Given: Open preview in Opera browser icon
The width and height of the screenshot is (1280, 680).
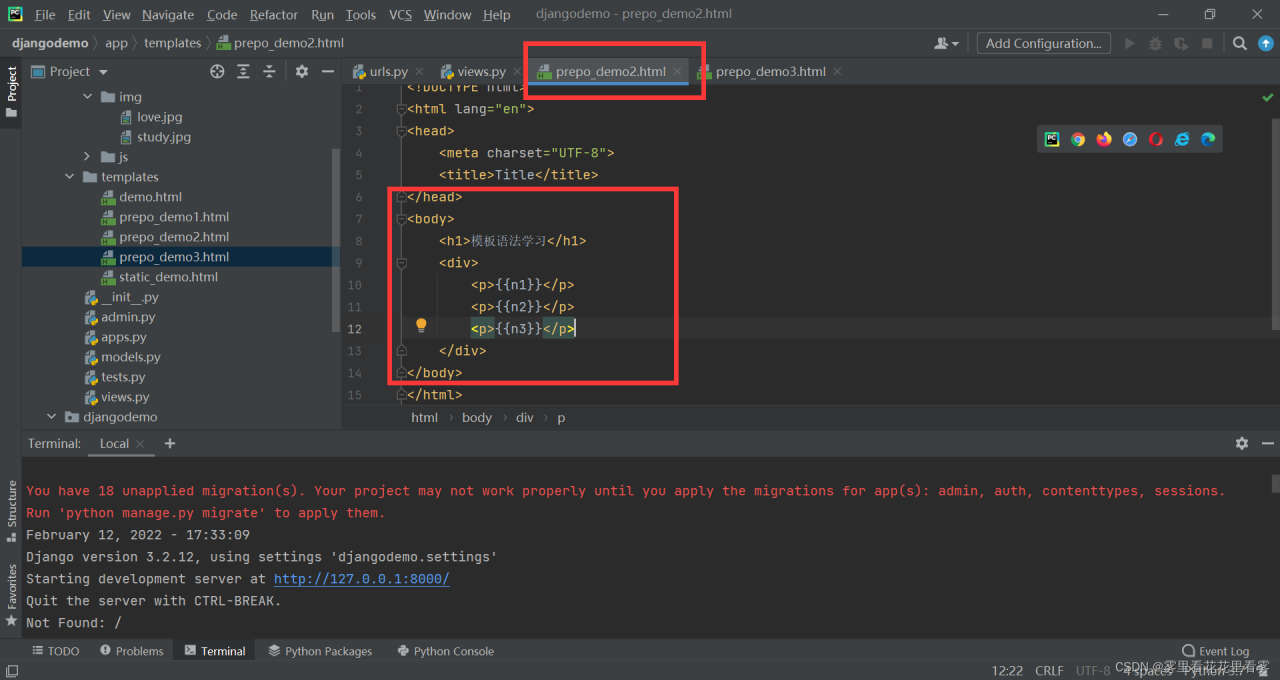Looking at the screenshot, I should [x=1156, y=140].
